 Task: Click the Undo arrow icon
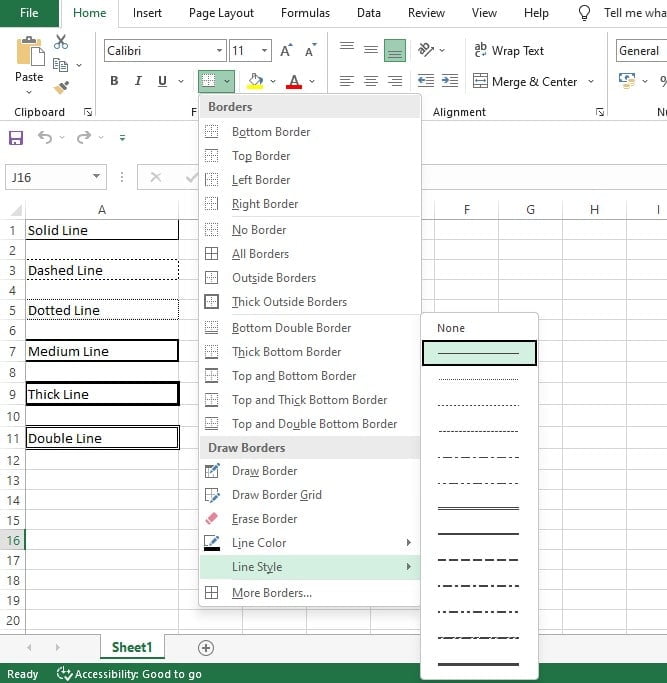[45, 138]
